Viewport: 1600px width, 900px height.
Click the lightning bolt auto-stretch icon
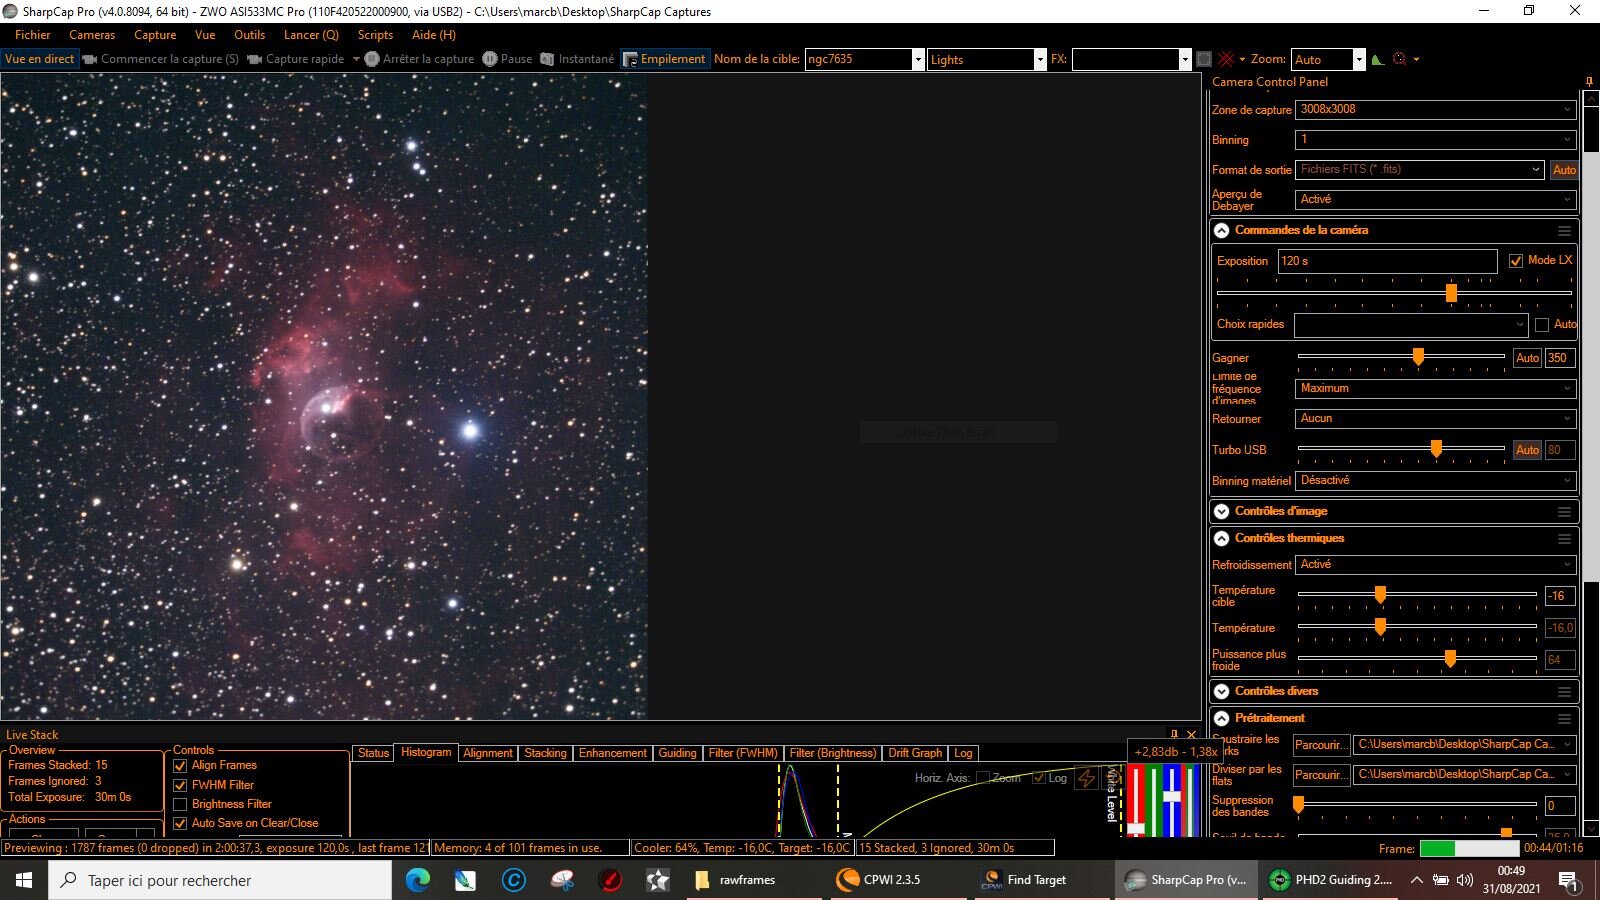pos(1086,779)
